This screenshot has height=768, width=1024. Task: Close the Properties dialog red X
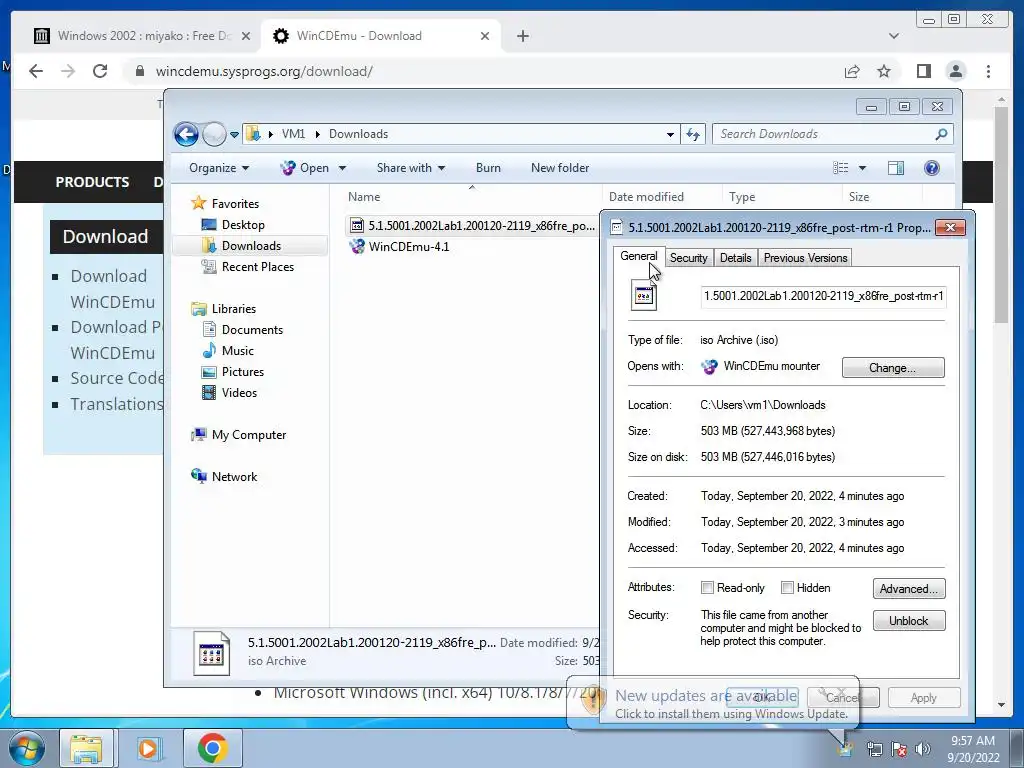click(950, 227)
